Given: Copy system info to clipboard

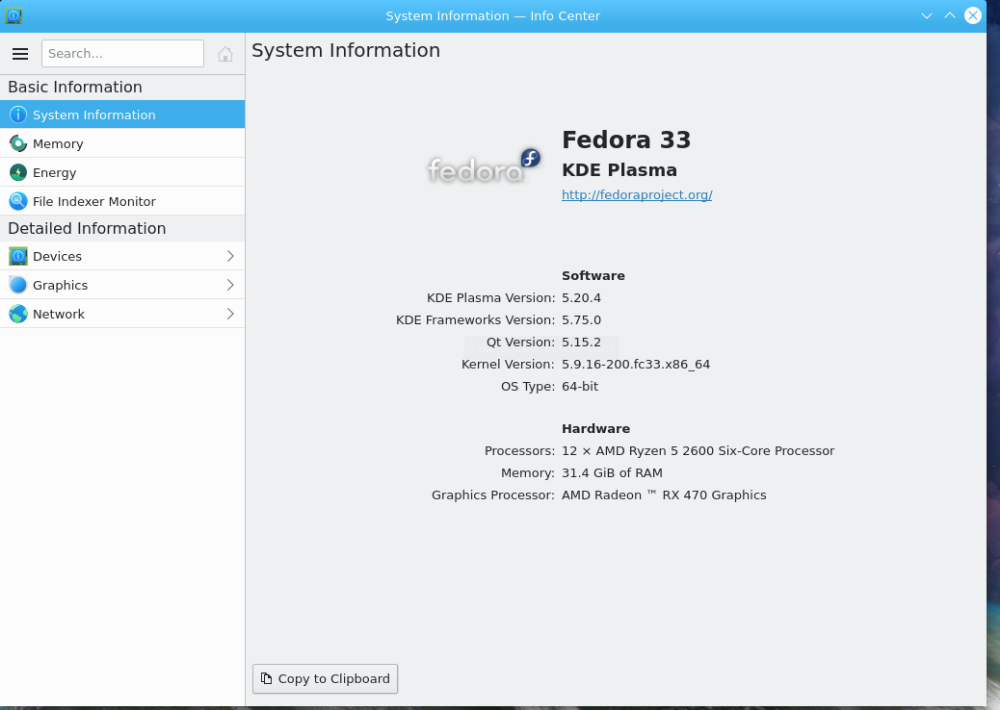Looking at the screenshot, I should [325, 679].
